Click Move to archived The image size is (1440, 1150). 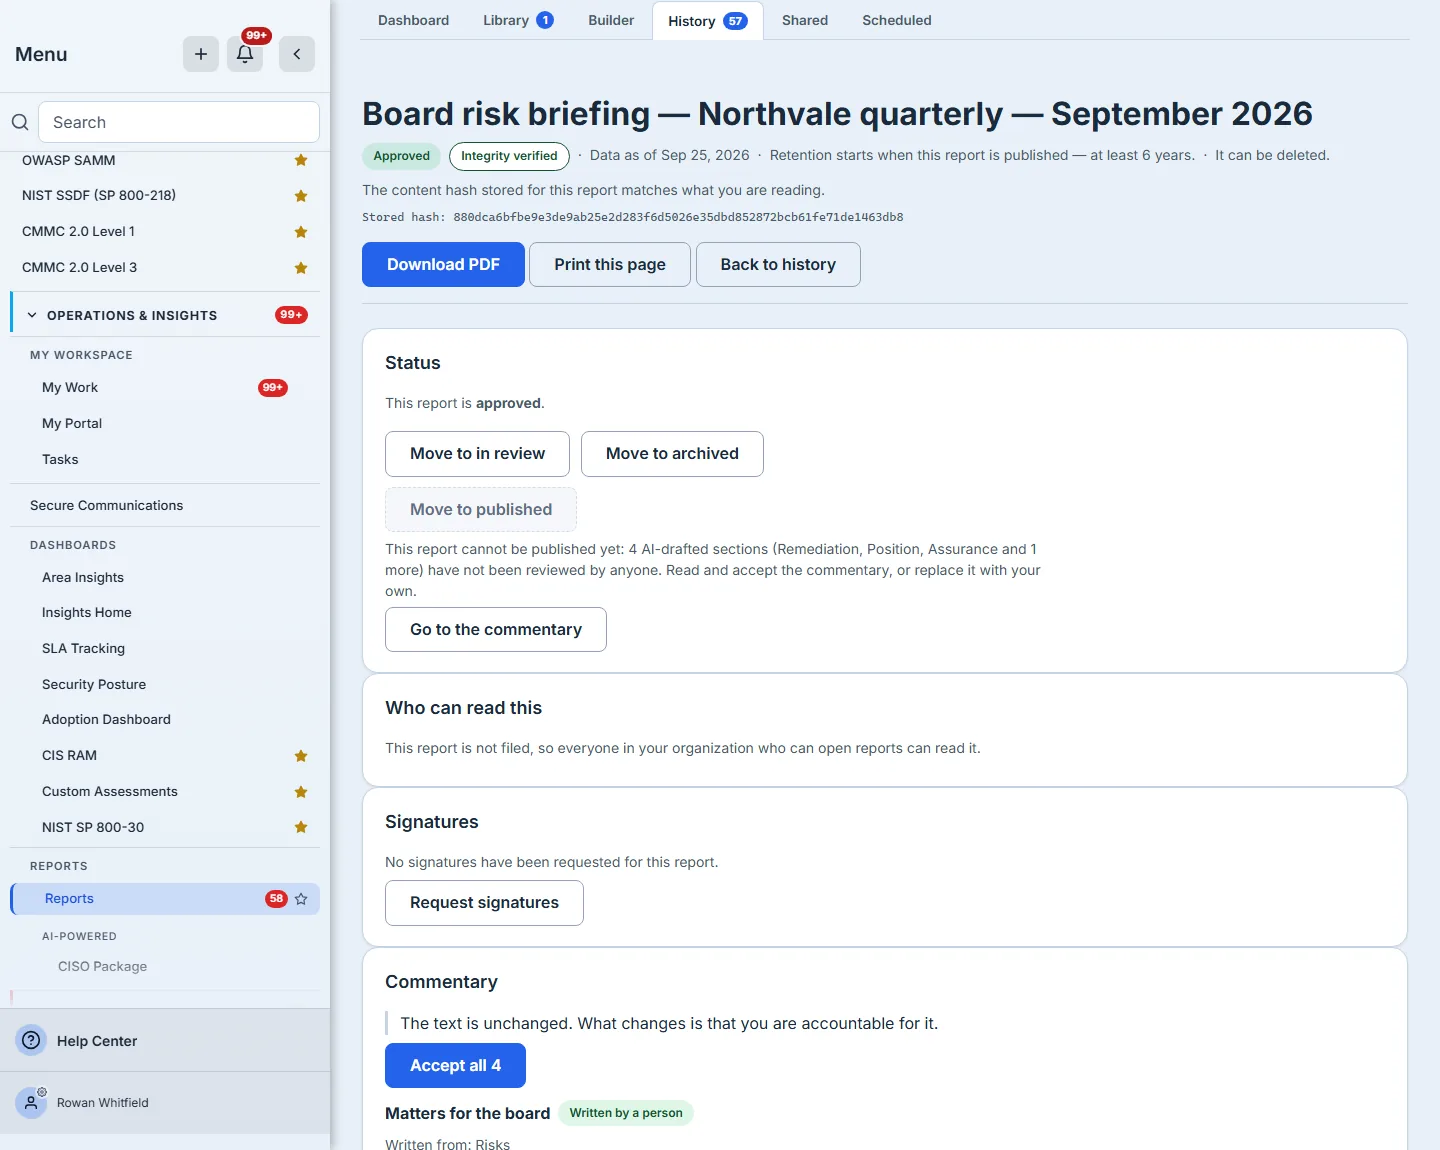click(x=672, y=454)
